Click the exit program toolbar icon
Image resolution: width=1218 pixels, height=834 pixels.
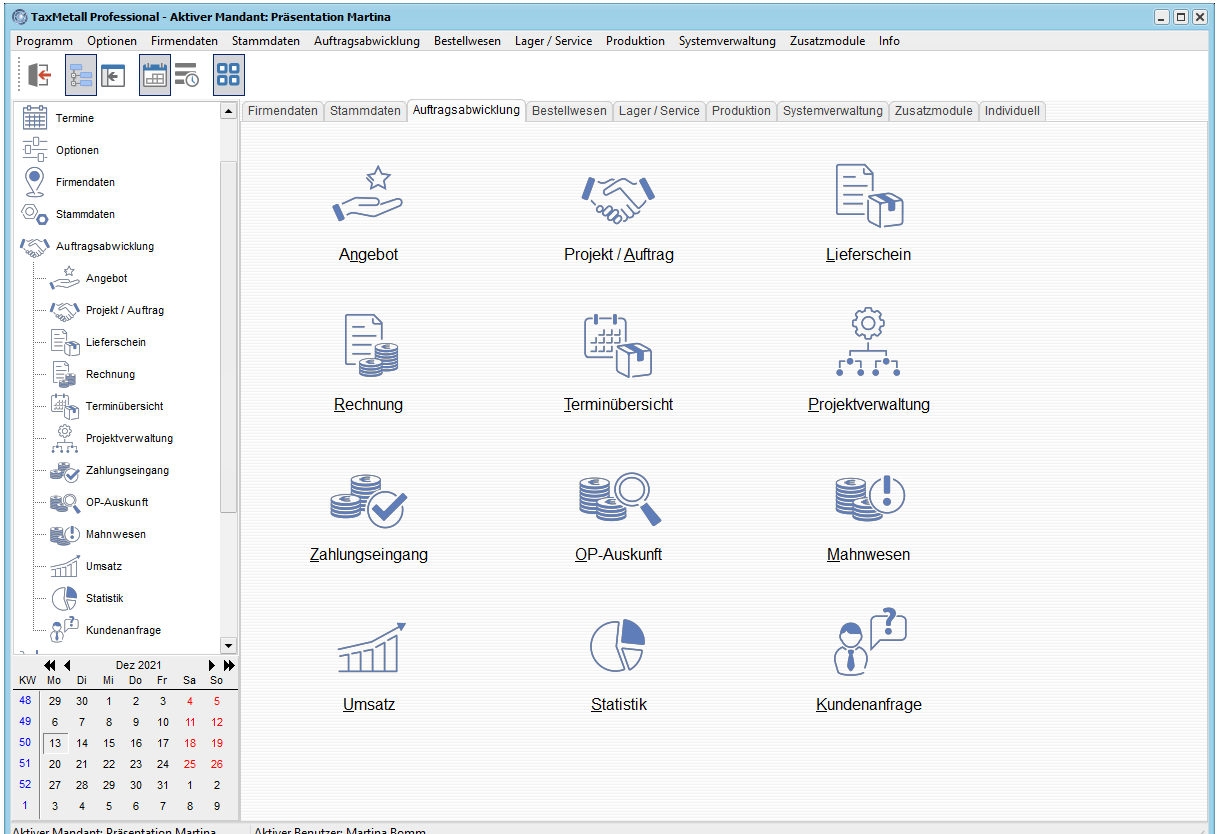pyautogui.click(x=39, y=75)
